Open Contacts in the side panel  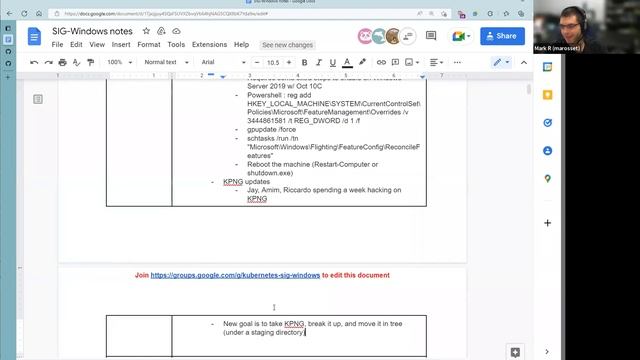coord(547,151)
